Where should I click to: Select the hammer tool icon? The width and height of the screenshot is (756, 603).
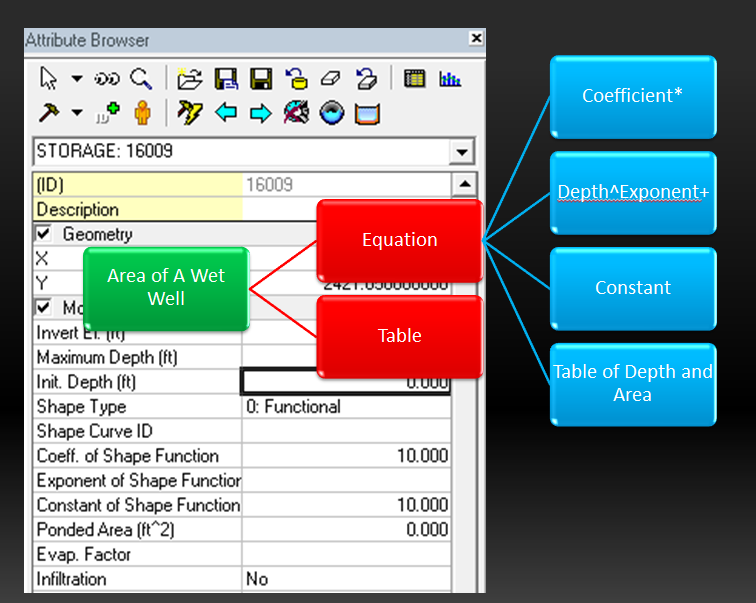(49, 113)
